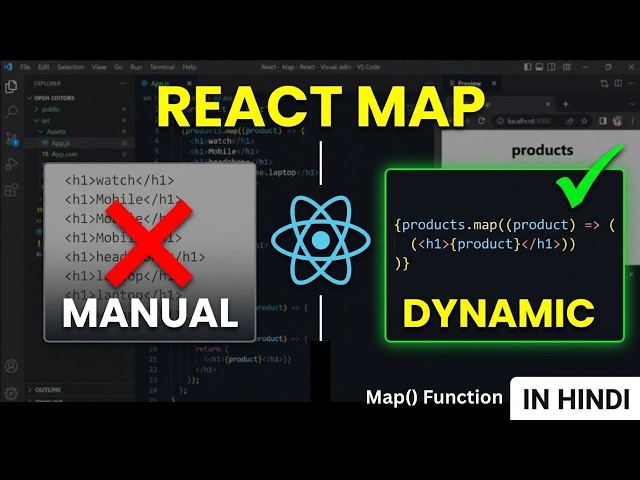The height and width of the screenshot is (480, 640).
Task: Open Customize Layout icon in title bar
Action: (567, 67)
